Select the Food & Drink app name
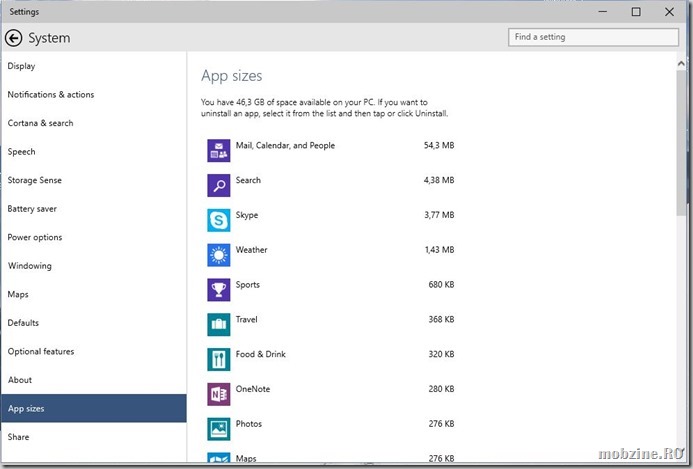693x469 pixels. (260, 354)
